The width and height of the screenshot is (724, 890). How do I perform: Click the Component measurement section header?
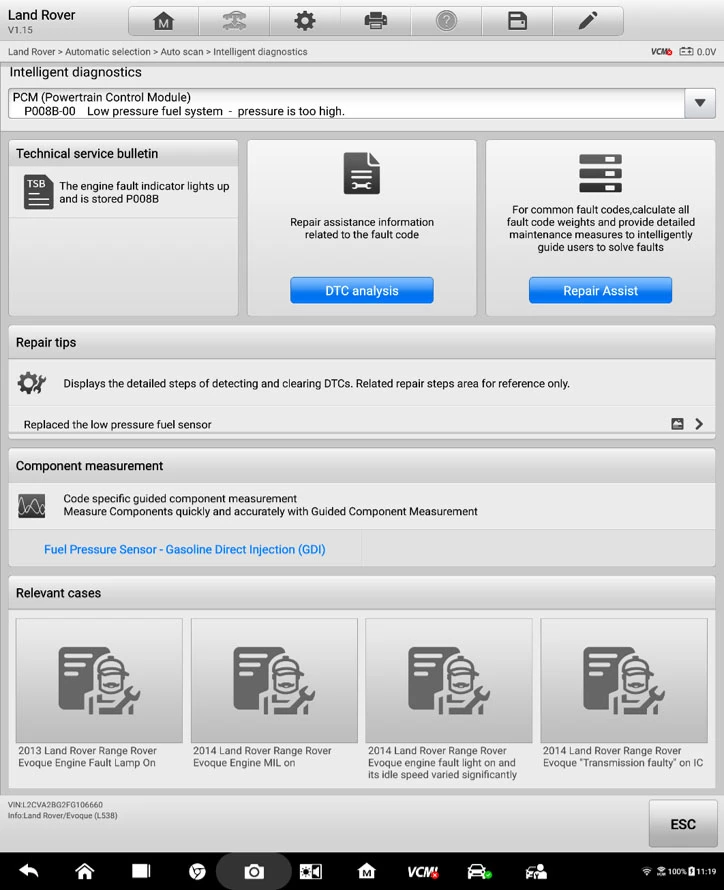click(361, 466)
